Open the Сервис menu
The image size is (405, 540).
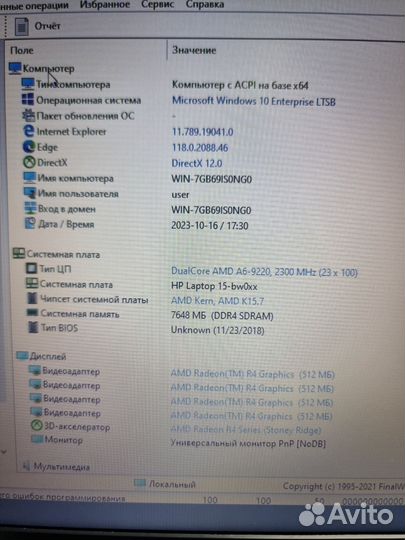pos(158,4)
